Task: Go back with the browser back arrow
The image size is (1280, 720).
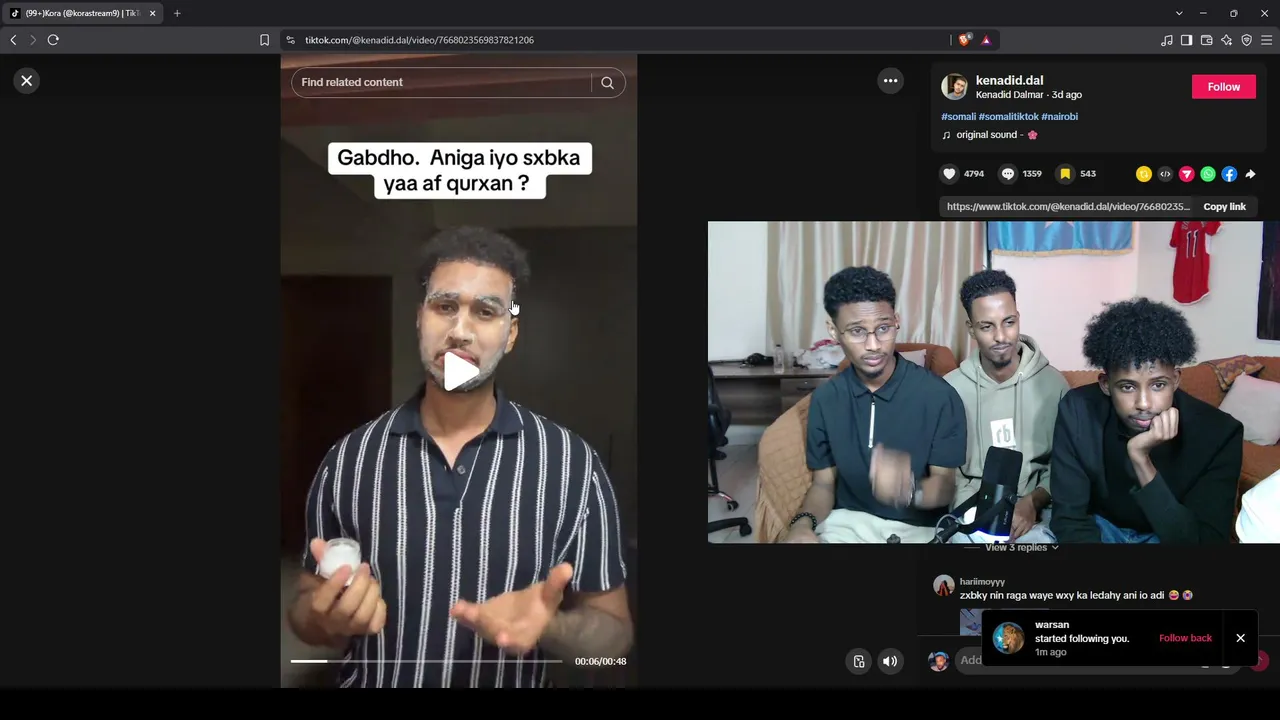Action: pyautogui.click(x=13, y=40)
